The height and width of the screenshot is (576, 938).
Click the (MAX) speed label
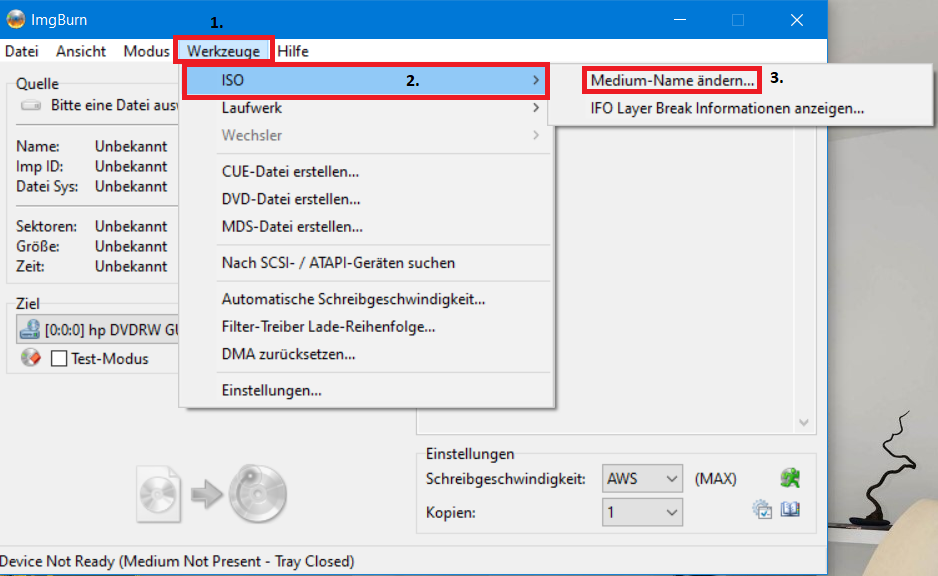(x=715, y=479)
